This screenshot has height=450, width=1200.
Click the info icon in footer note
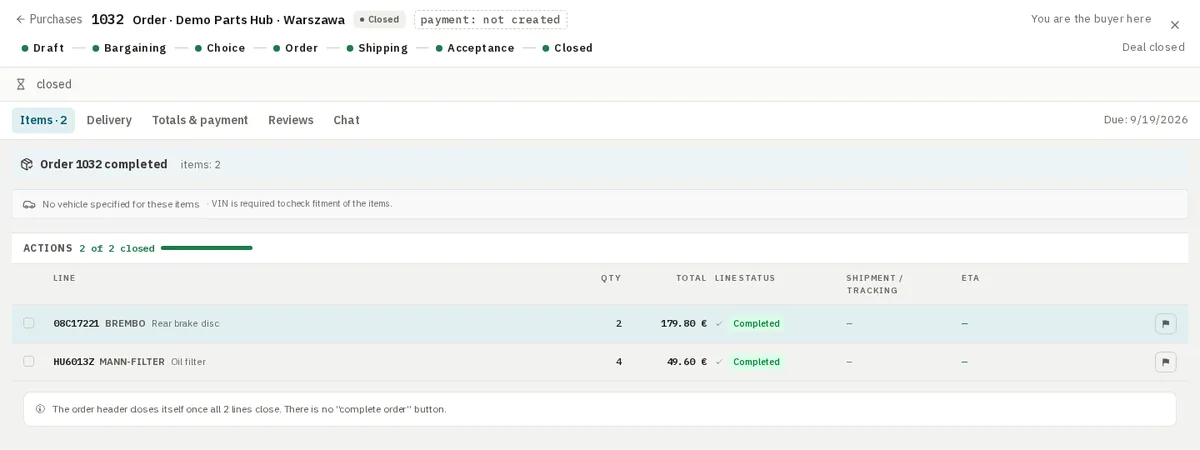coord(40,409)
